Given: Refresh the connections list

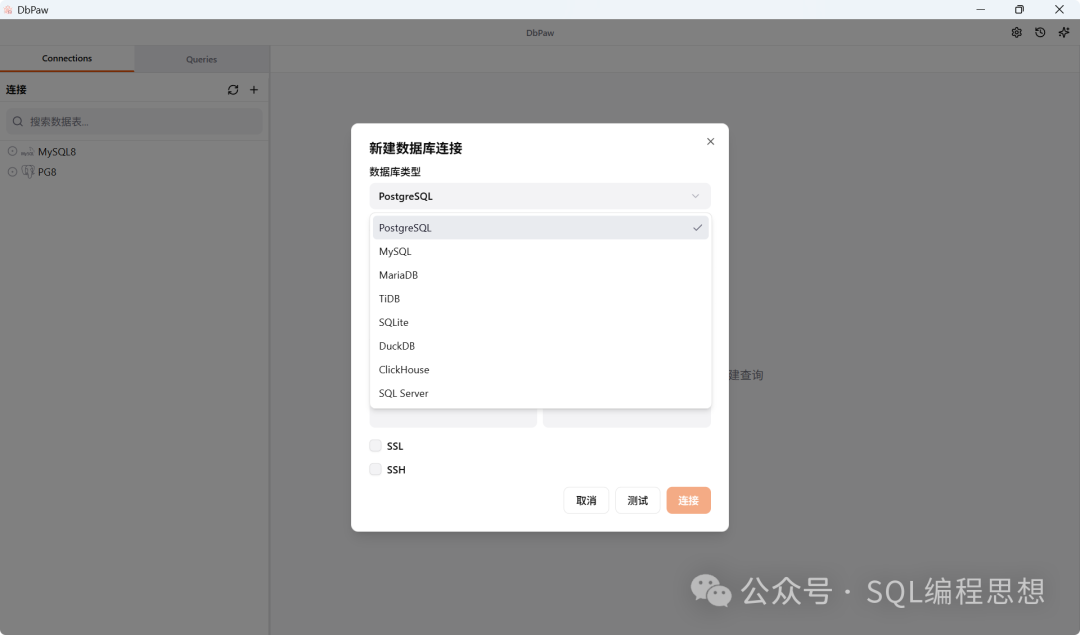Looking at the screenshot, I should [x=232, y=90].
